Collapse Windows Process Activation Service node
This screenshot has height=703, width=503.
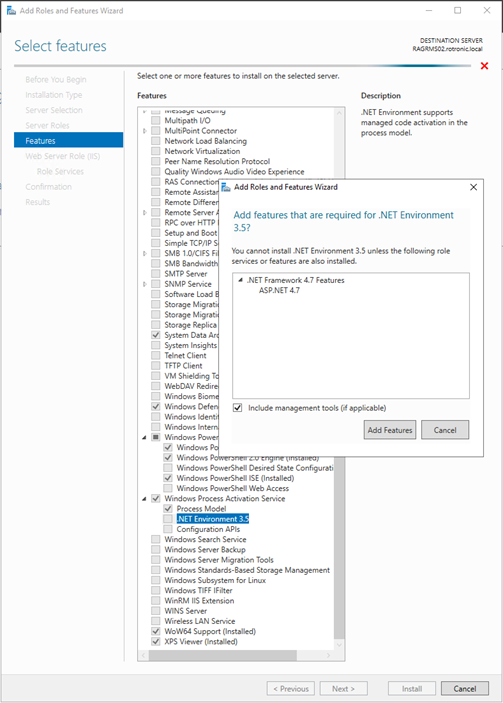[x=144, y=499]
